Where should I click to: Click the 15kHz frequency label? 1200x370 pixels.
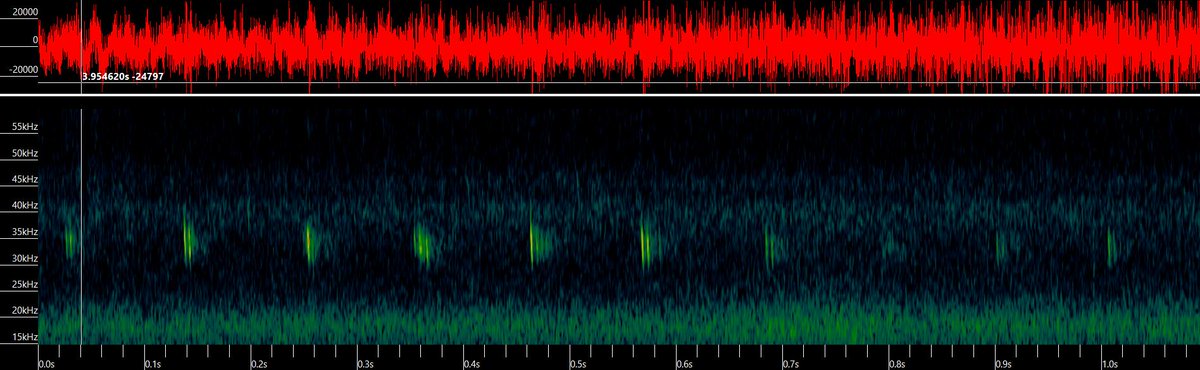pyautogui.click(x=24, y=337)
